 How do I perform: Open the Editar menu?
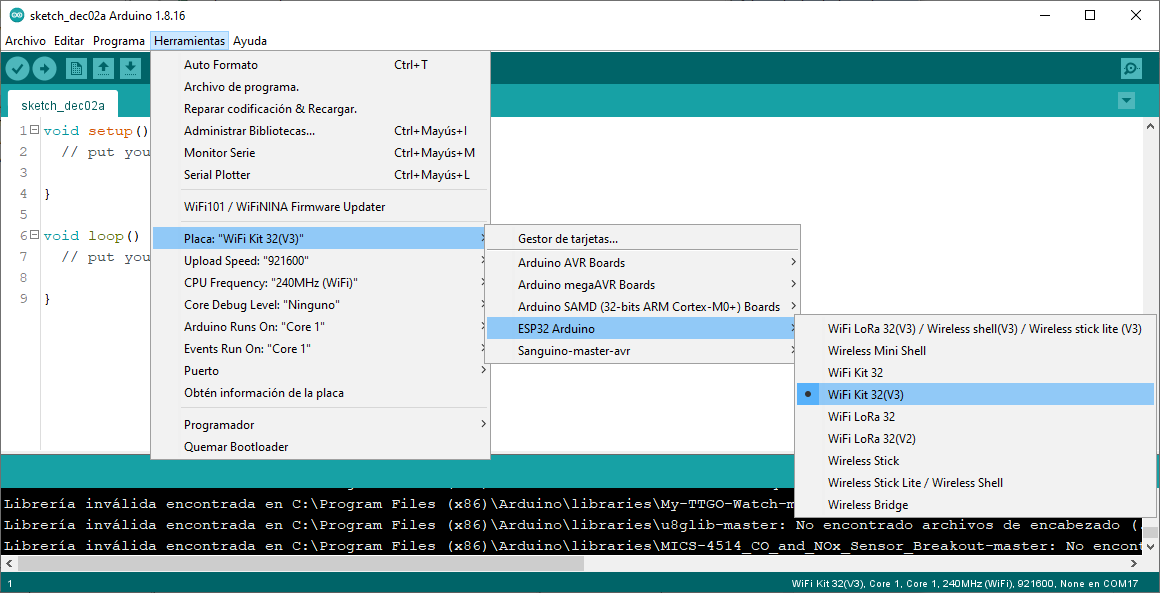(x=69, y=41)
